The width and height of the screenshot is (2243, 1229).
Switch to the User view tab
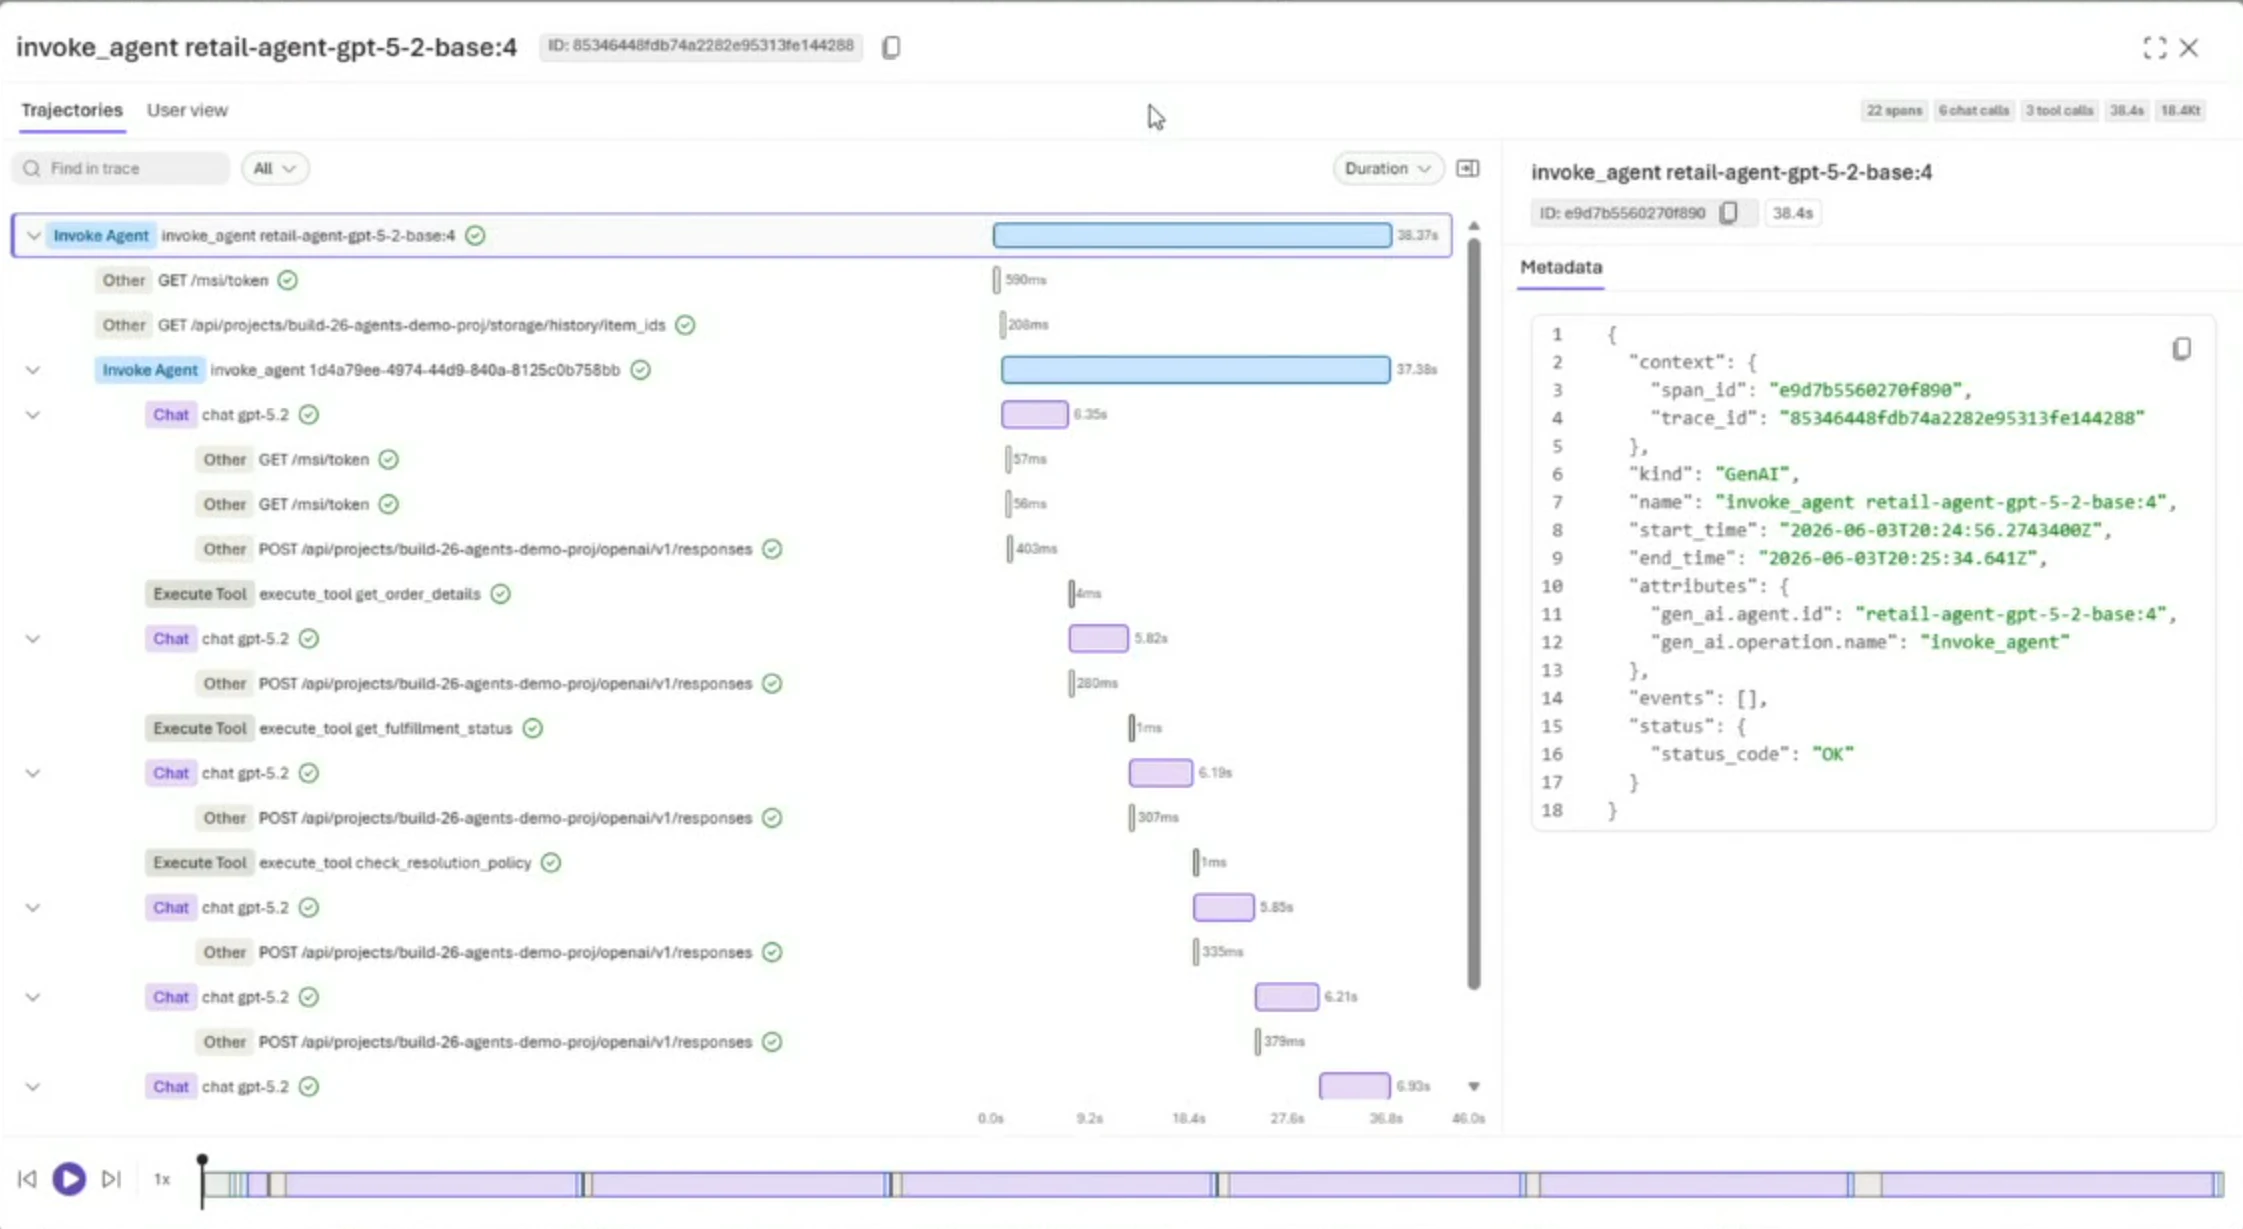pos(187,110)
